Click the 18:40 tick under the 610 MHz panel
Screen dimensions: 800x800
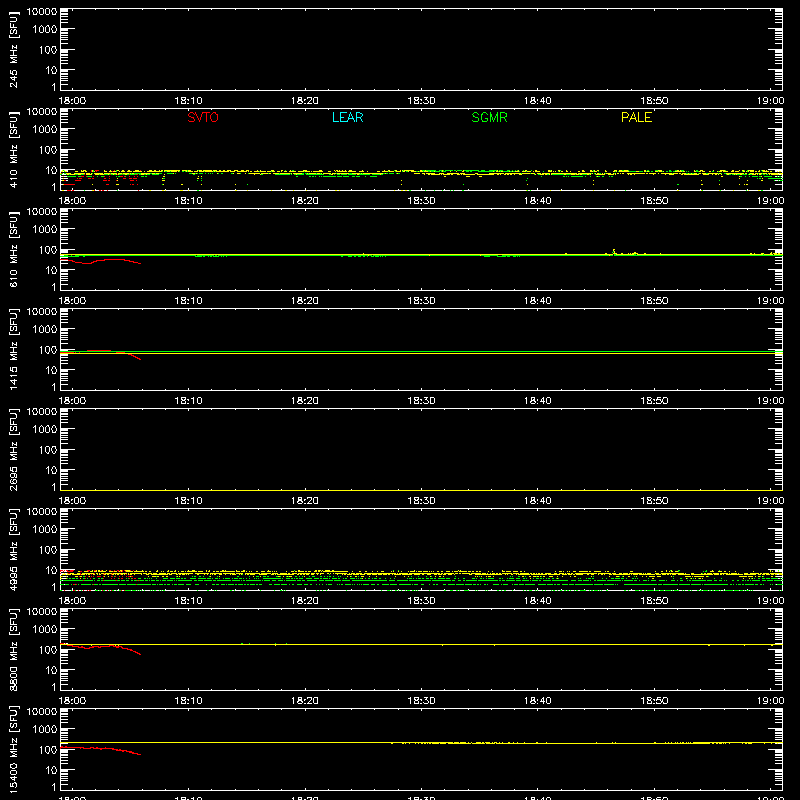[538, 301]
